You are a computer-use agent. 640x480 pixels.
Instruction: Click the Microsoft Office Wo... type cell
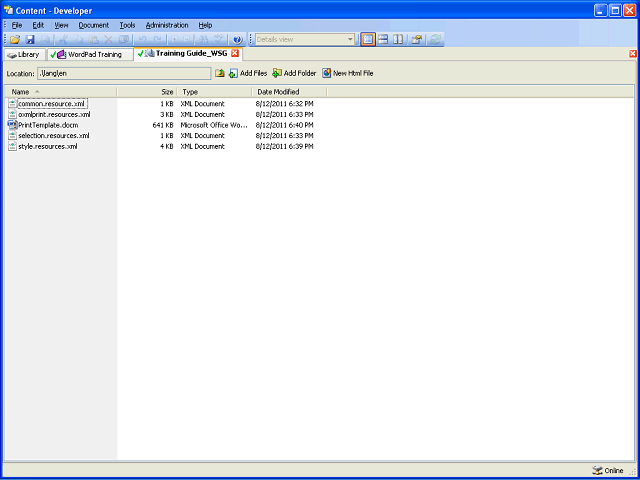tap(214, 125)
